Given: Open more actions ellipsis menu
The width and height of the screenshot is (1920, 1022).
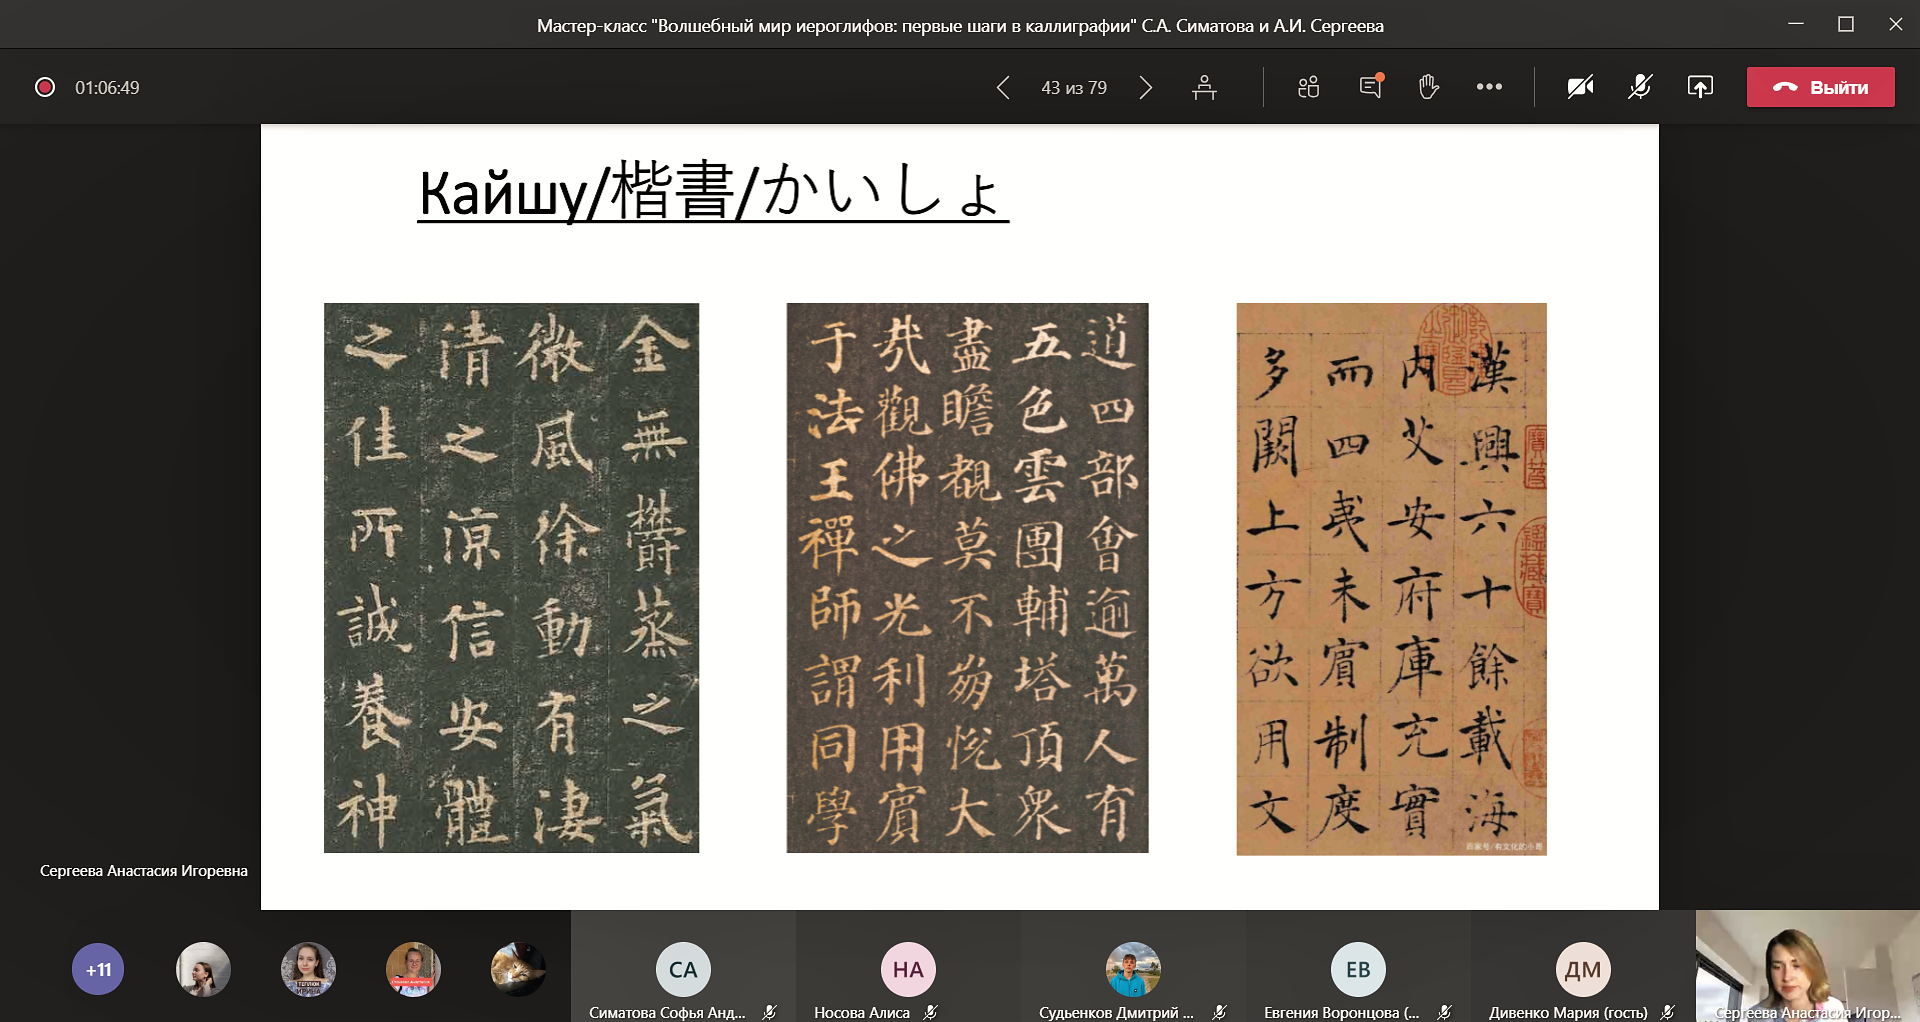Looking at the screenshot, I should 1489,88.
